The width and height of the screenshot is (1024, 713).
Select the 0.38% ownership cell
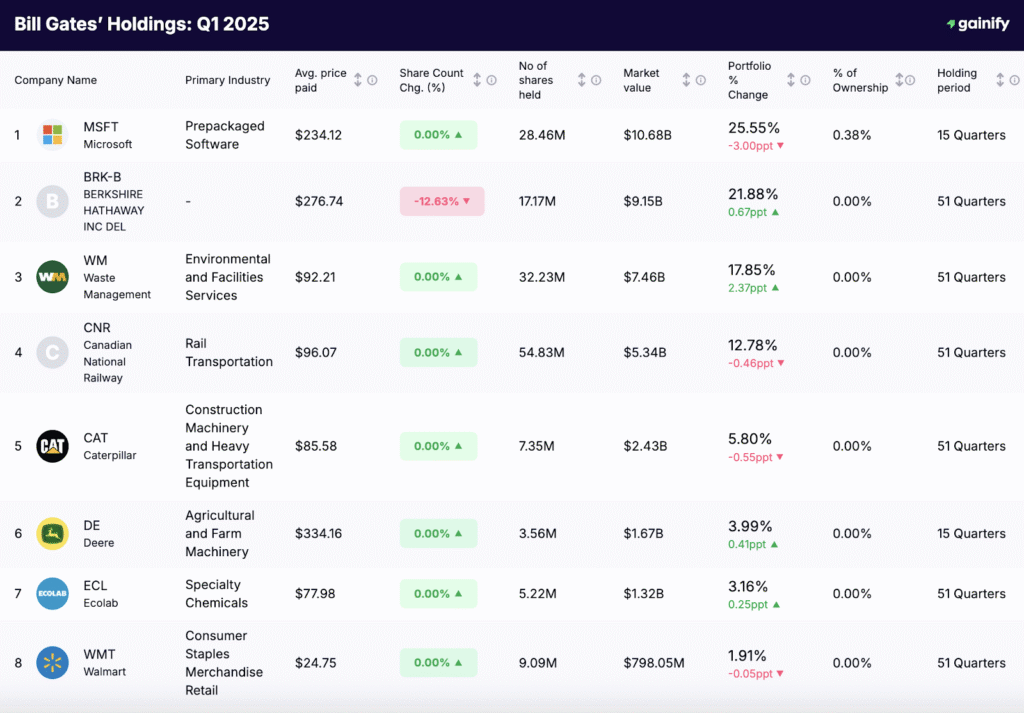click(852, 135)
